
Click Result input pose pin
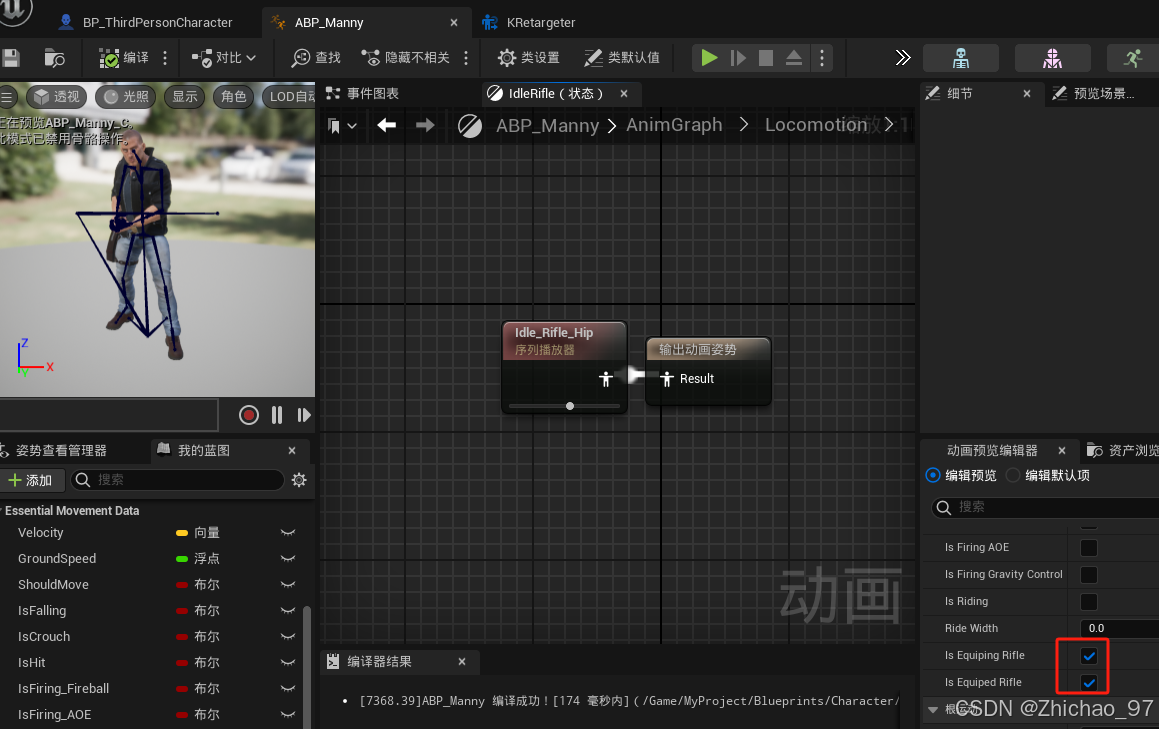[x=667, y=379]
